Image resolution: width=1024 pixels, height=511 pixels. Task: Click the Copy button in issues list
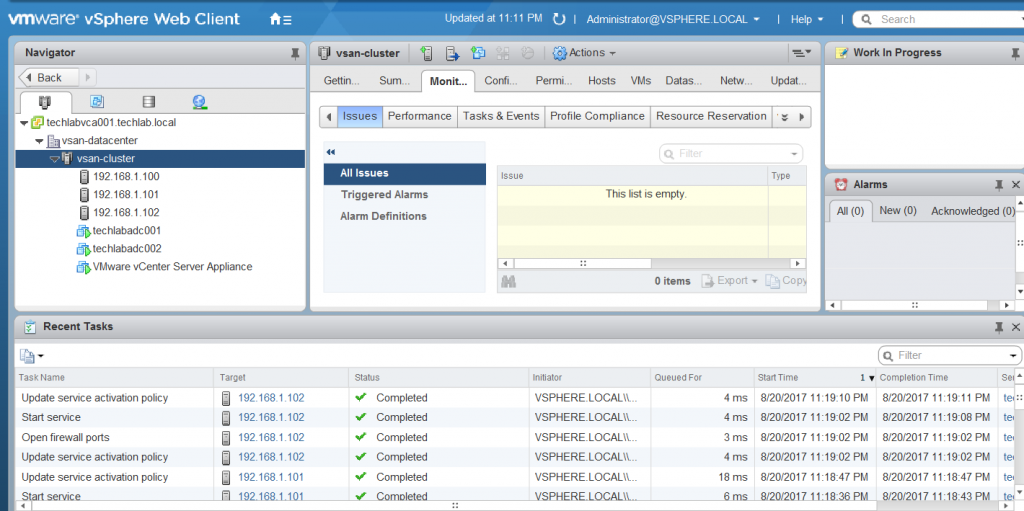[x=786, y=280]
